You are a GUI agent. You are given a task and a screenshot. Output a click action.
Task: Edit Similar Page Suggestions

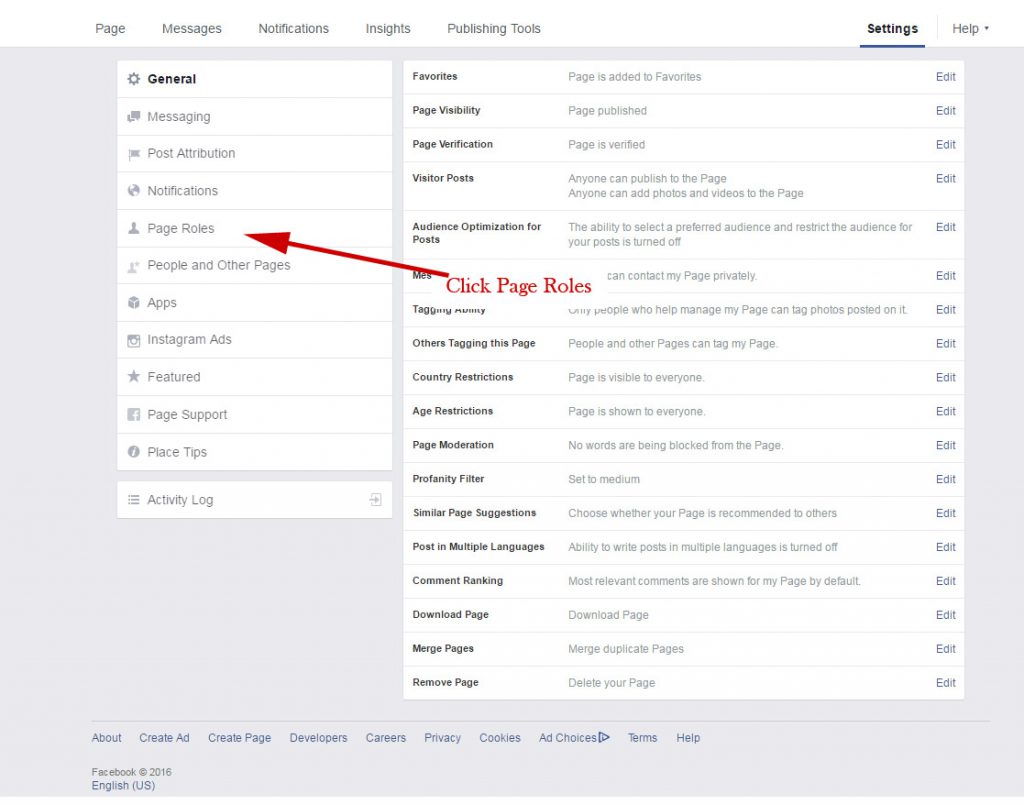pos(946,514)
